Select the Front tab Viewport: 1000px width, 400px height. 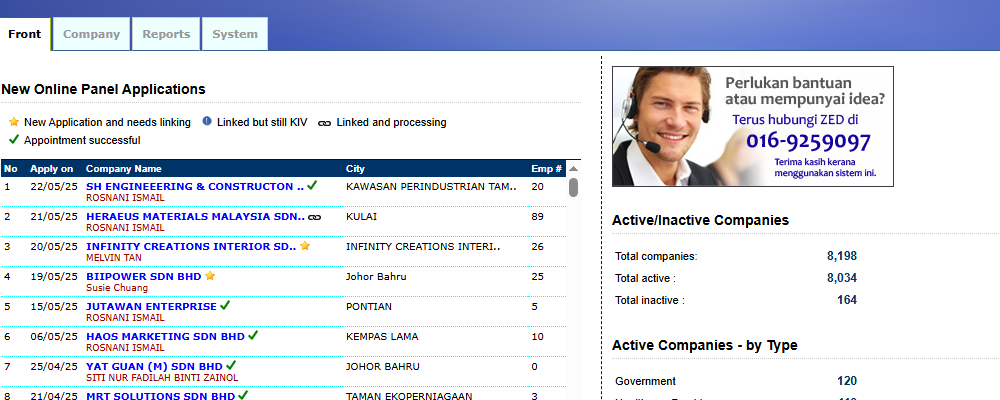tap(25, 34)
